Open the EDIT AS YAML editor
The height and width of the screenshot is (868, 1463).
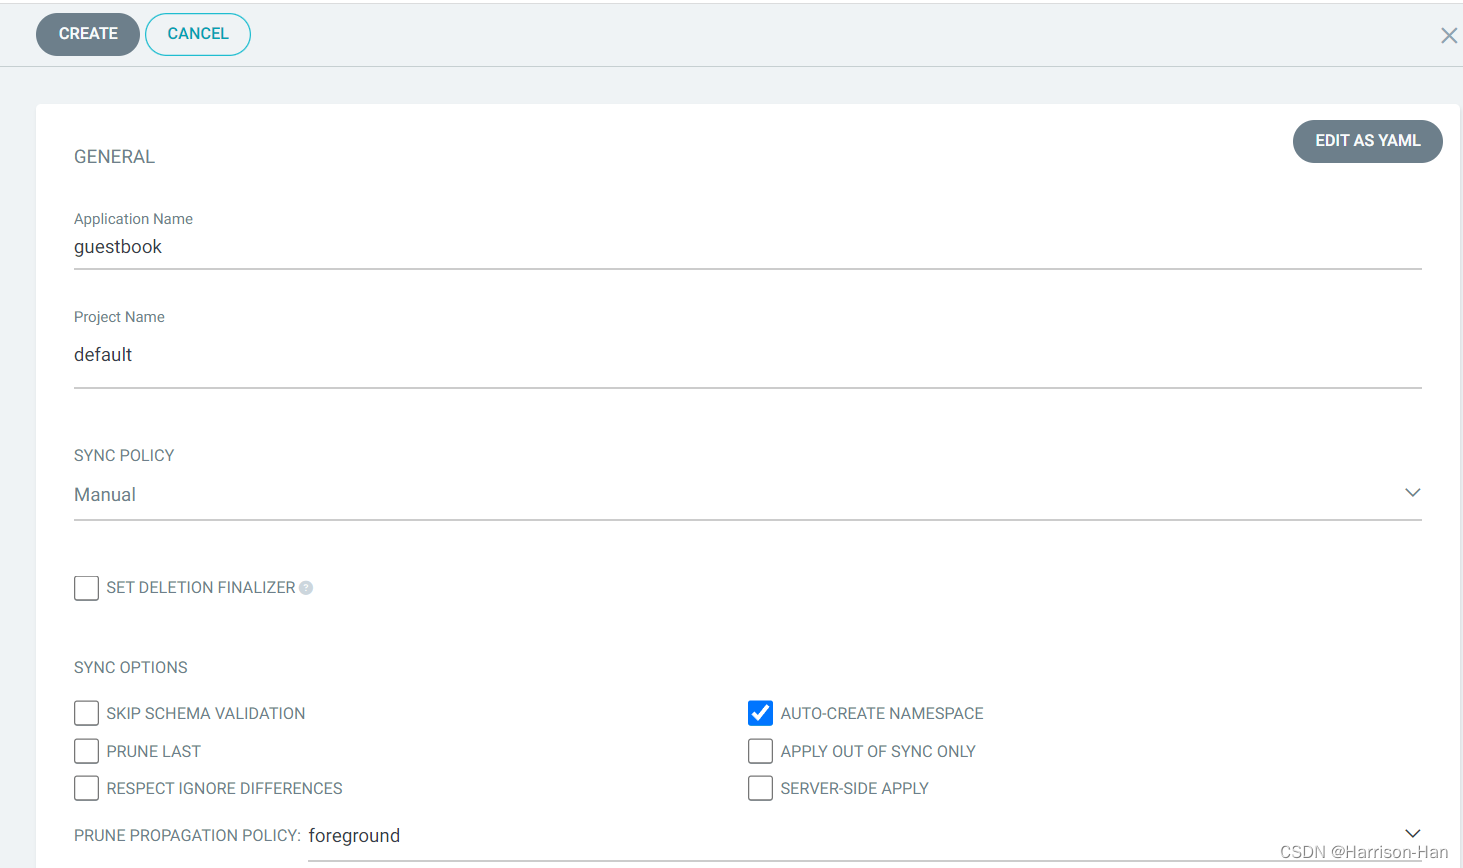point(1367,141)
